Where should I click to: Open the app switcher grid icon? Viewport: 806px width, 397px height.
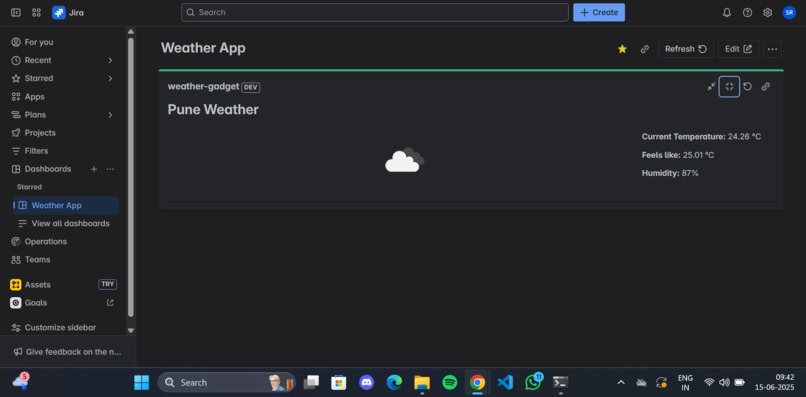[x=36, y=12]
